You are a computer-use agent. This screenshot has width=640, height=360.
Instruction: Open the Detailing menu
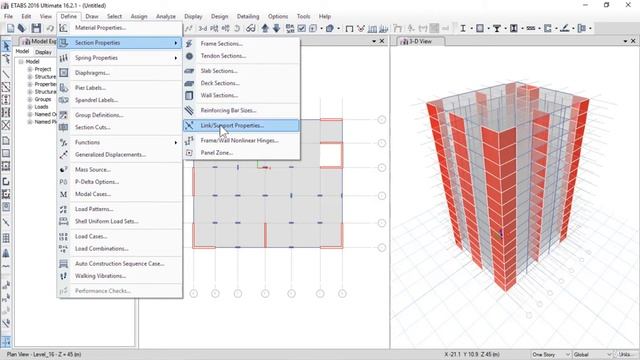[x=248, y=16]
